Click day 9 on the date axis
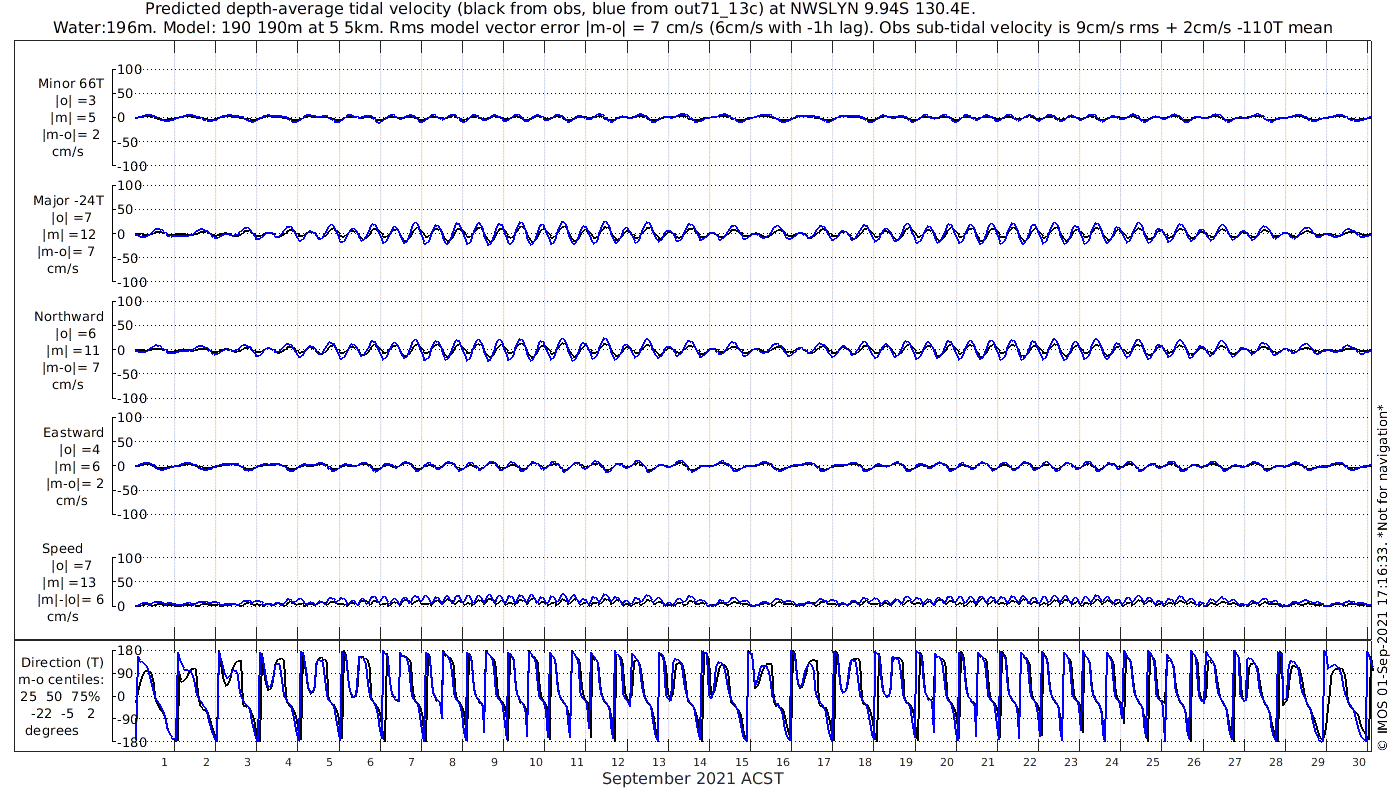Viewport: 1400px width, 800px height. [494, 762]
